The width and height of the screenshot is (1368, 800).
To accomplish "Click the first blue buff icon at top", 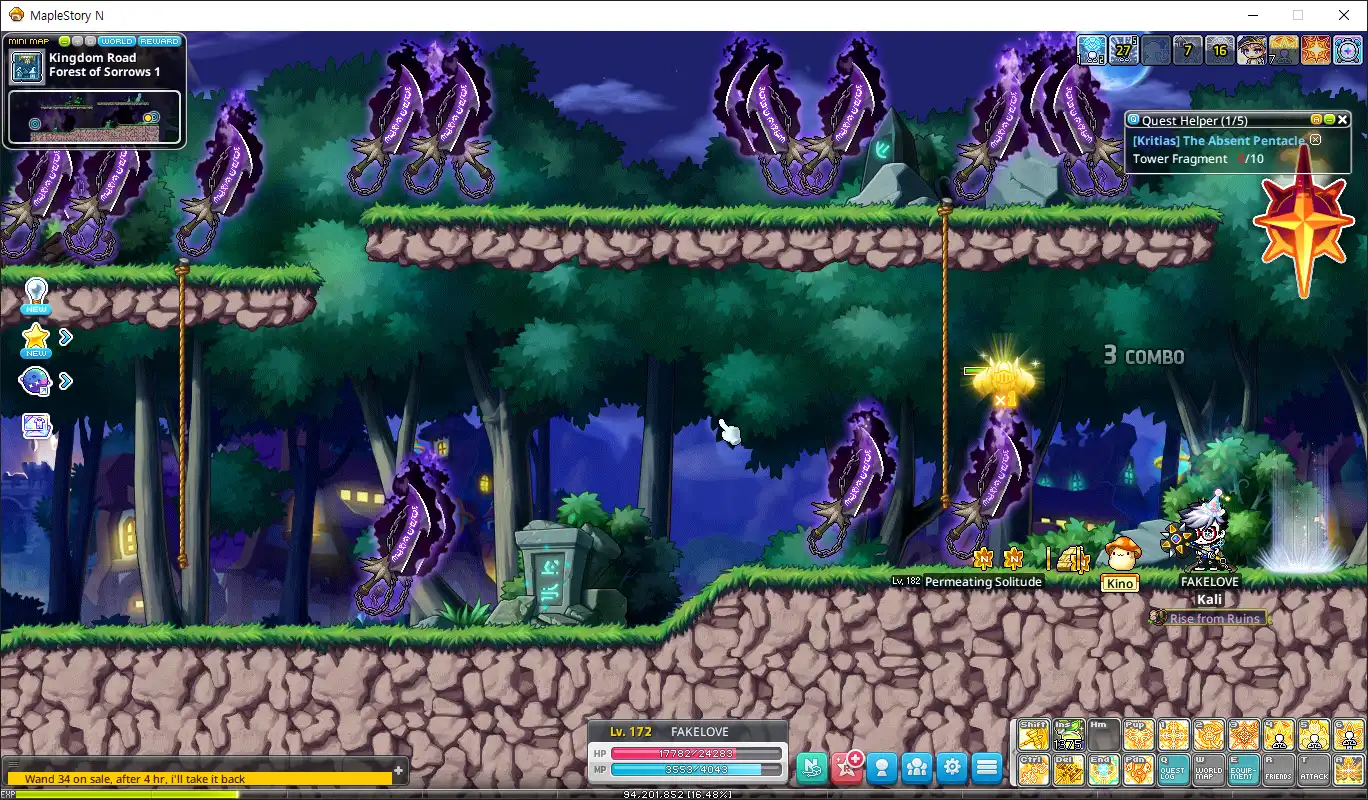I will pos(1092,50).
